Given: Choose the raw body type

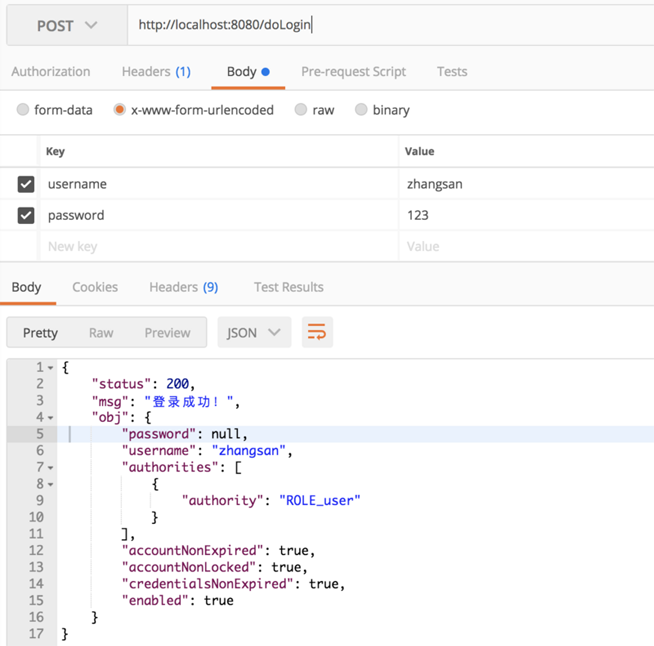Looking at the screenshot, I should [301, 110].
